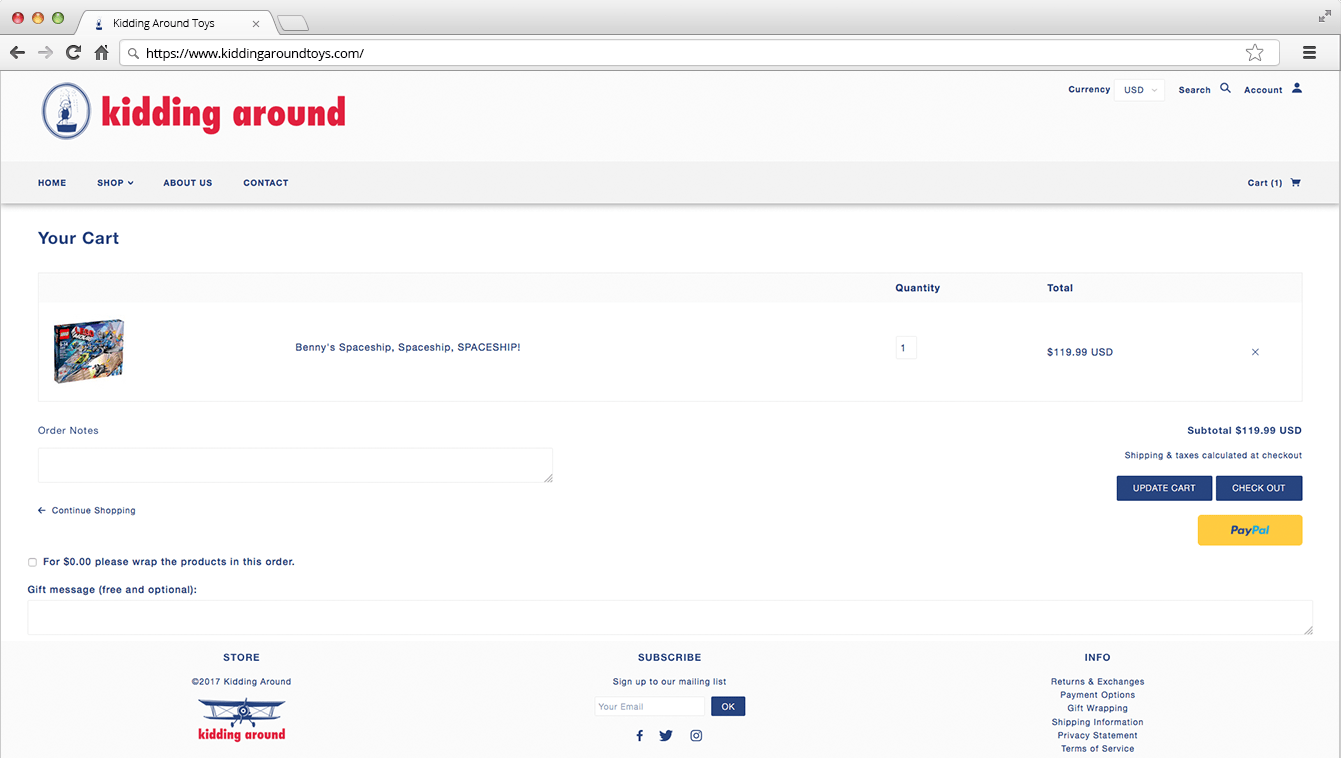
Task: Click the Order Notes text area
Action: pyautogui.click(x=295, y=465)
